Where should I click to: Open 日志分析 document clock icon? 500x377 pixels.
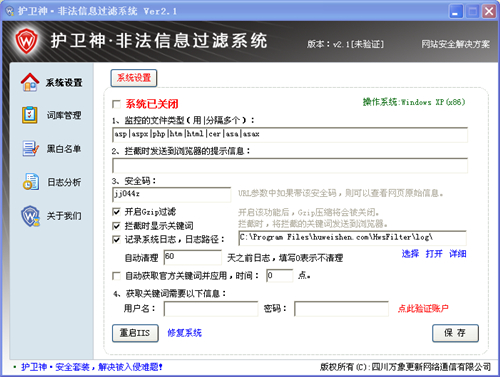point(31,182)
